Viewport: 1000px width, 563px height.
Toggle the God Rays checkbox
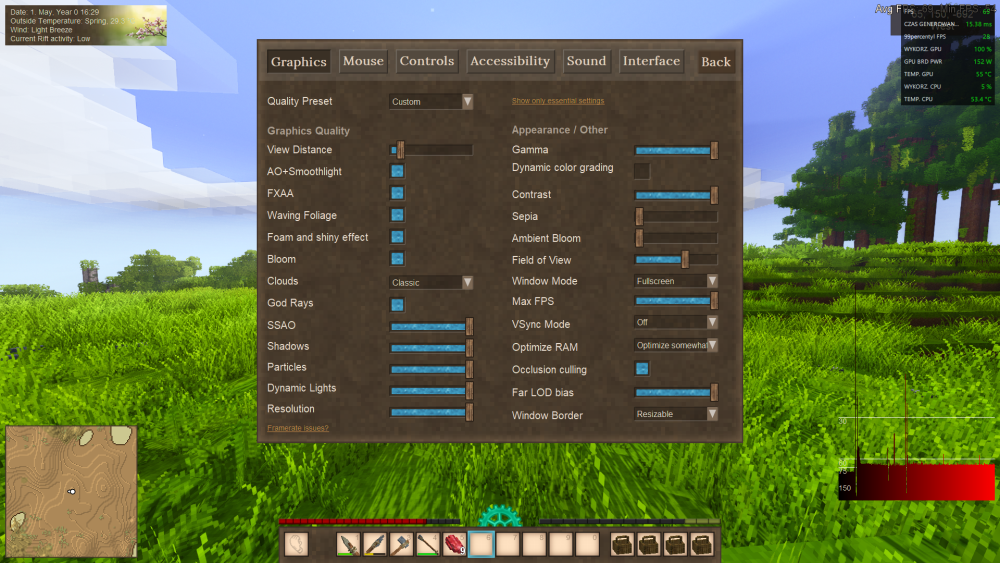pyautogui.click(x=397, y=304)
